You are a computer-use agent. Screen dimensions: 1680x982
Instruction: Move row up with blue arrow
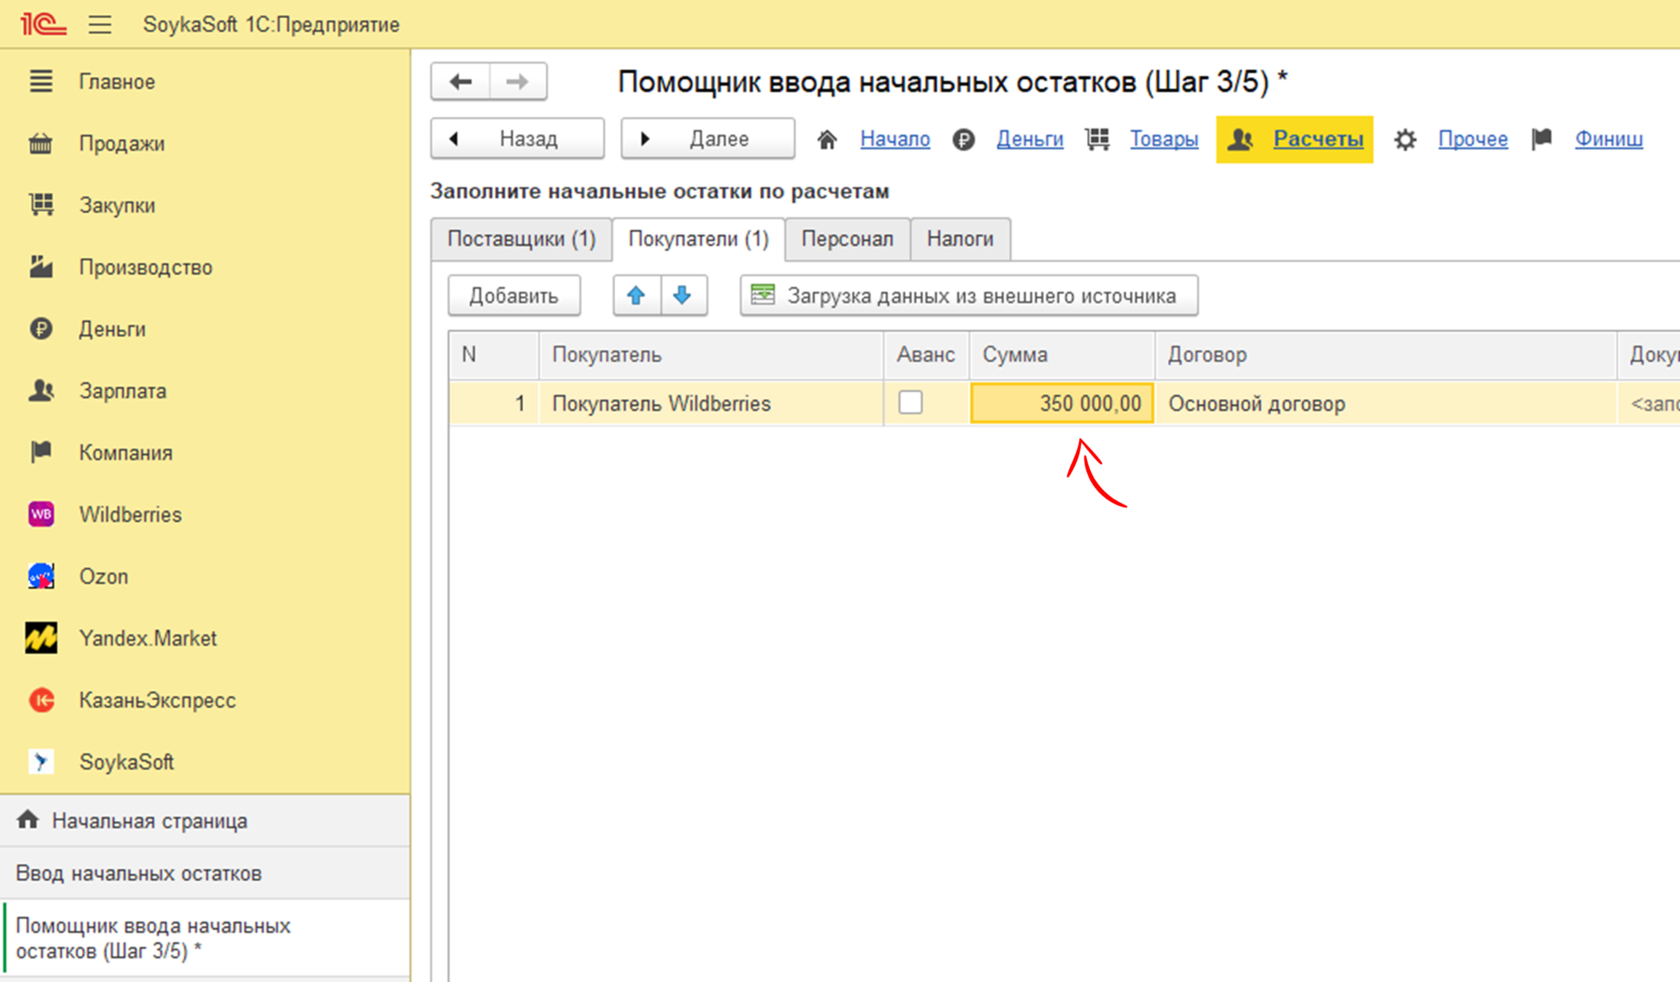(636, 296)
